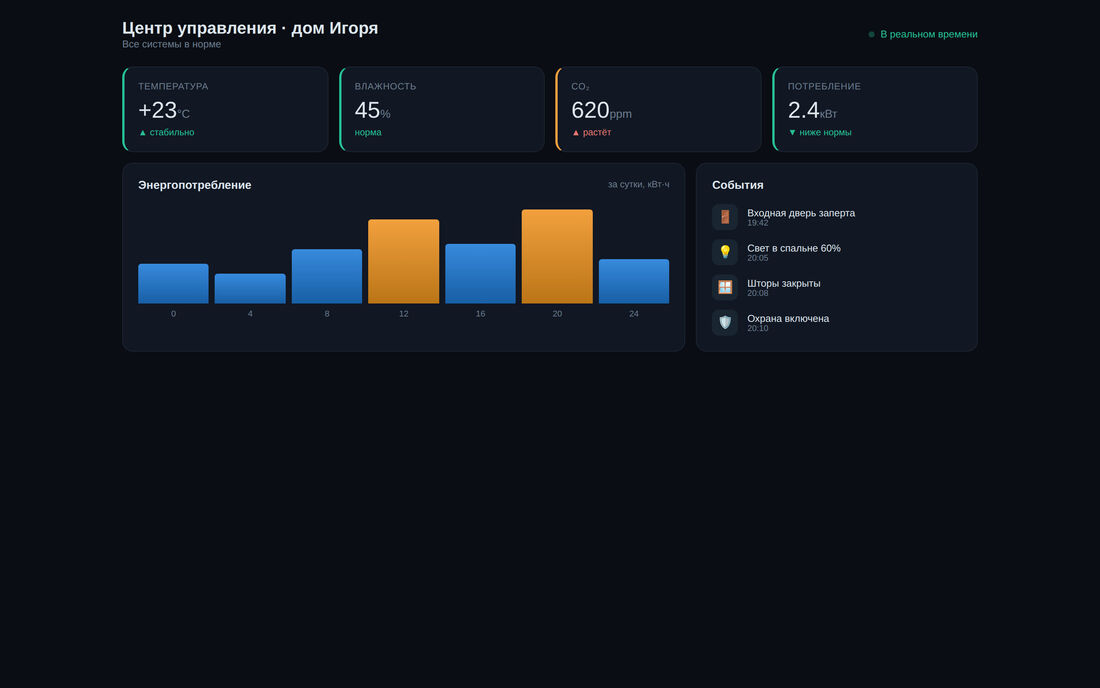Click the blue energy bar labeled 24

633,281
